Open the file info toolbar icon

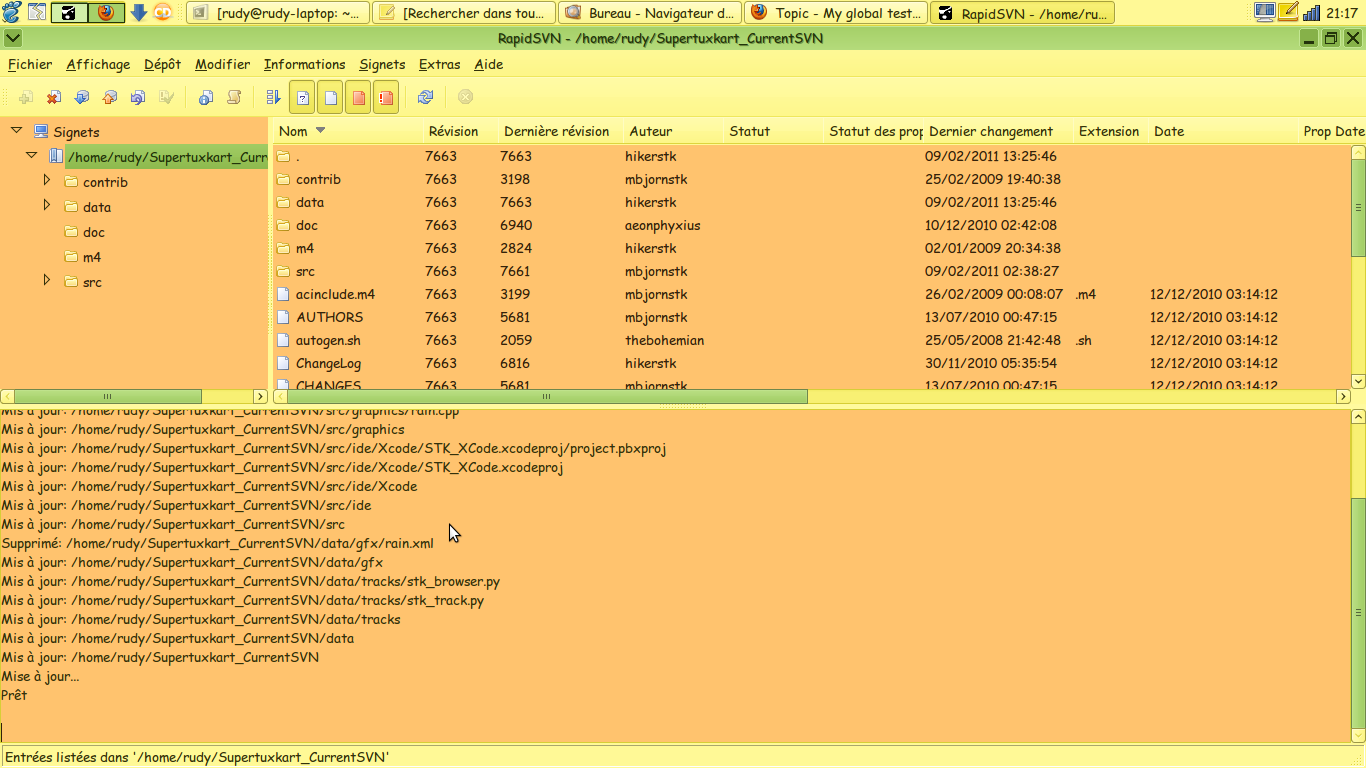point(206,97)
